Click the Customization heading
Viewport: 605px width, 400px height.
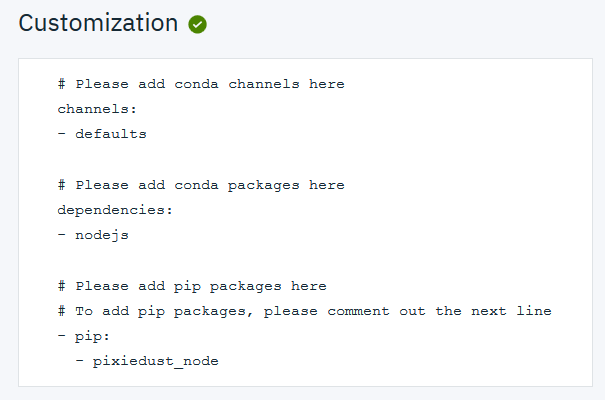click(x=98, y=24)
